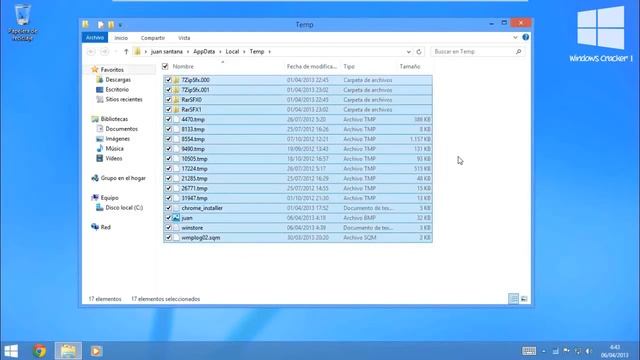The width and height of the screenshot is (640, 360).
Task: Click the Properties quick access toolbar icon
Action: 100,25
